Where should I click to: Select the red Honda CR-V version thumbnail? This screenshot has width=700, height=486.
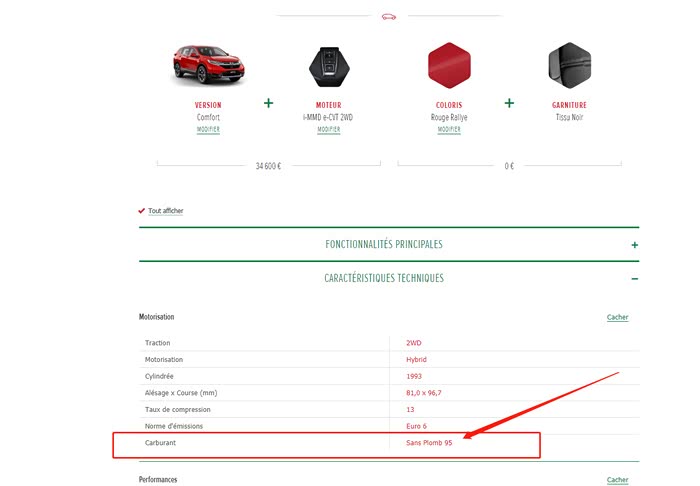coord(208,64)
